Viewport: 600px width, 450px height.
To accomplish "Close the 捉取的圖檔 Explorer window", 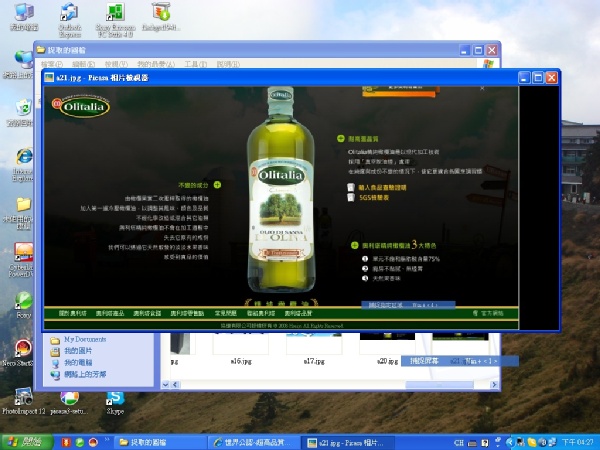I will [x=492, y=50].
